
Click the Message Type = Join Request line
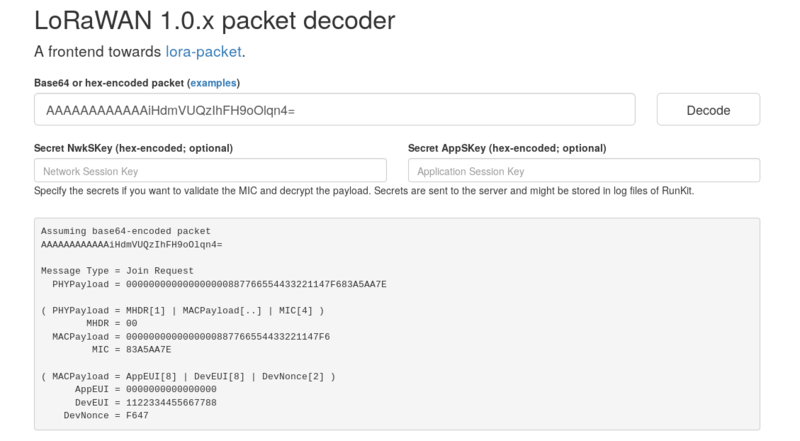[x=118, y=271]
